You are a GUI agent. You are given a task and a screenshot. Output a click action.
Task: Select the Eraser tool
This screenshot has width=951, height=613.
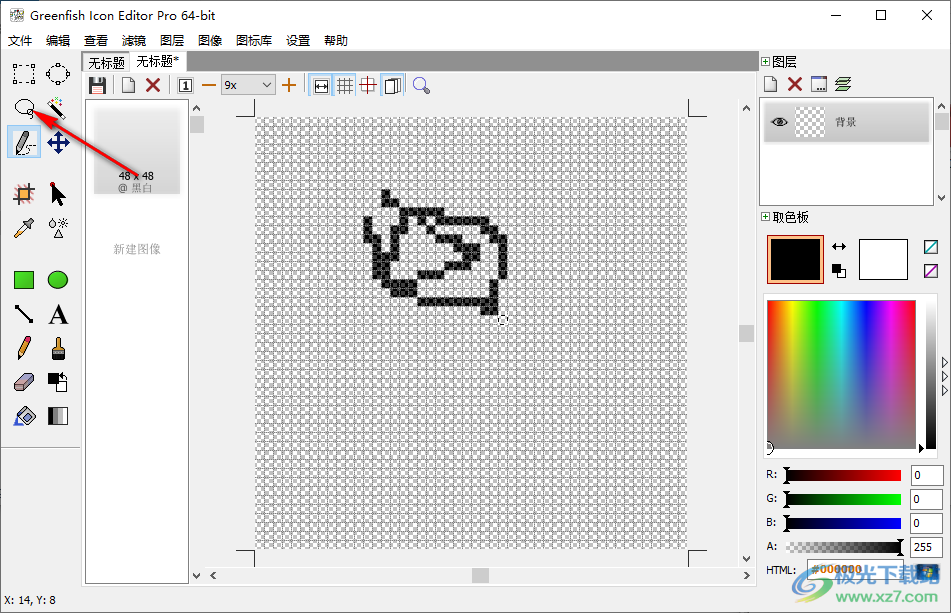(23, 381)
